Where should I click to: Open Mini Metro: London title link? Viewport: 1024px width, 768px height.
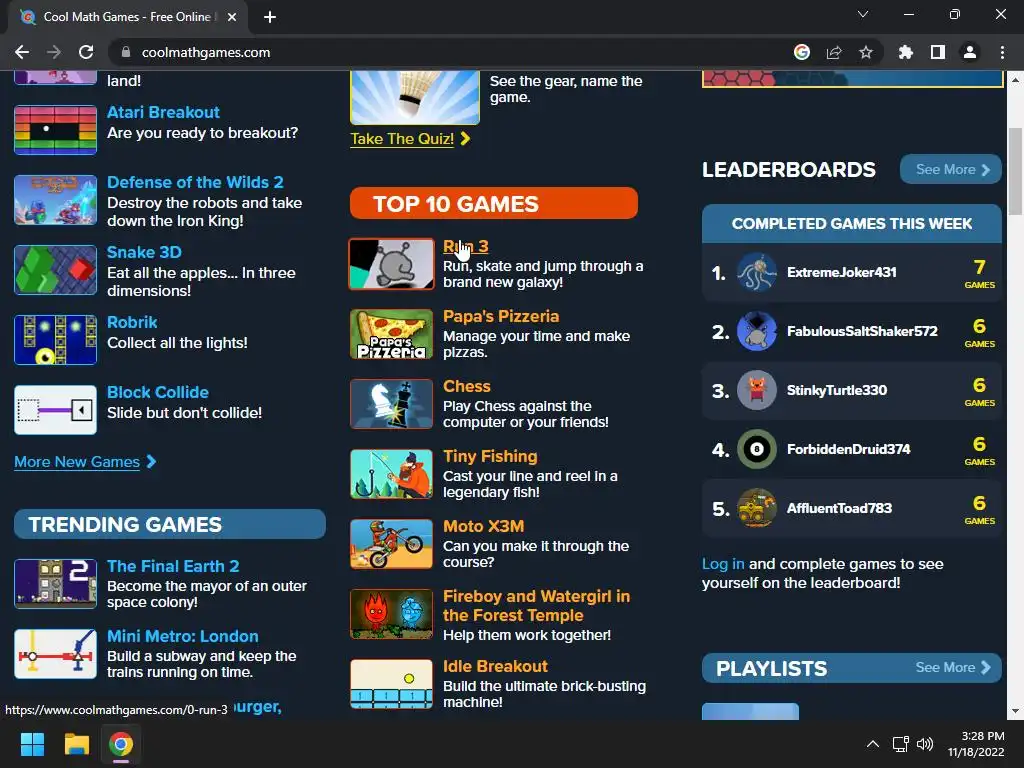pos(183,636)
